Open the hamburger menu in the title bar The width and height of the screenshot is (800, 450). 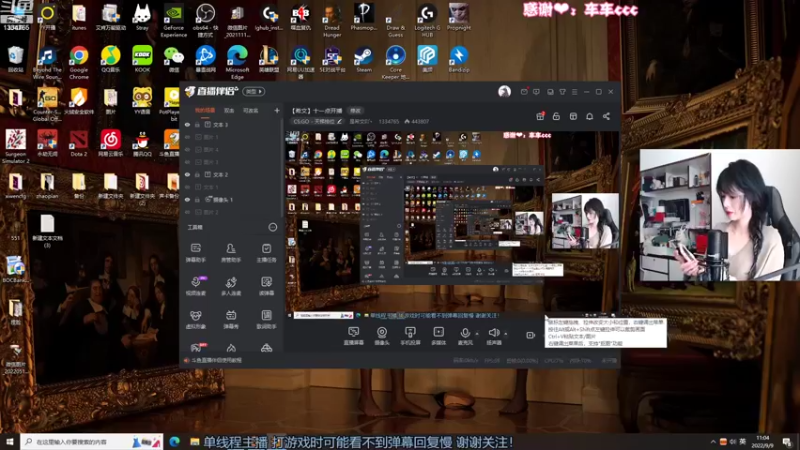point(574,92)
